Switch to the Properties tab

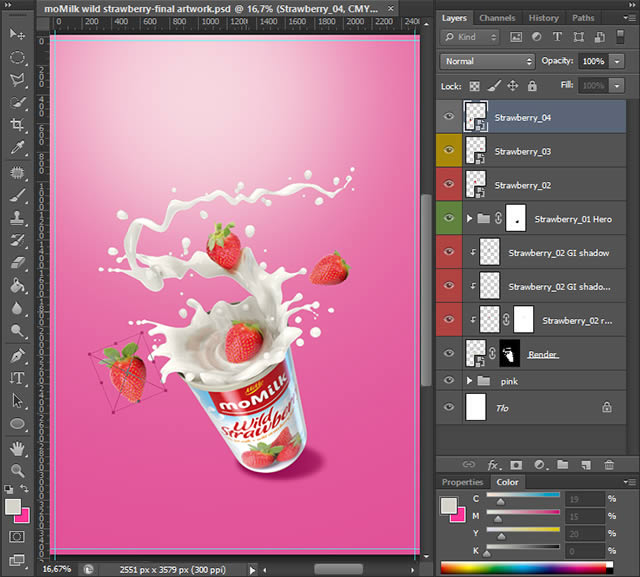pos(462,482)
